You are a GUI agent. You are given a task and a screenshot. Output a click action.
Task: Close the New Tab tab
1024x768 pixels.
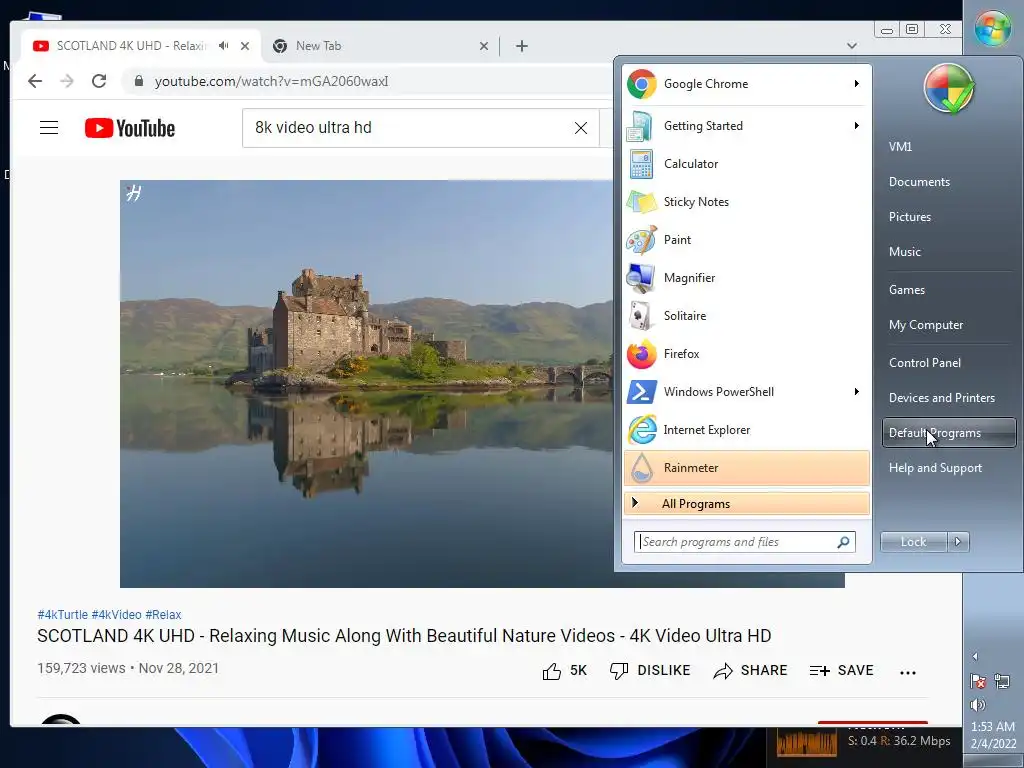(484, 46)
